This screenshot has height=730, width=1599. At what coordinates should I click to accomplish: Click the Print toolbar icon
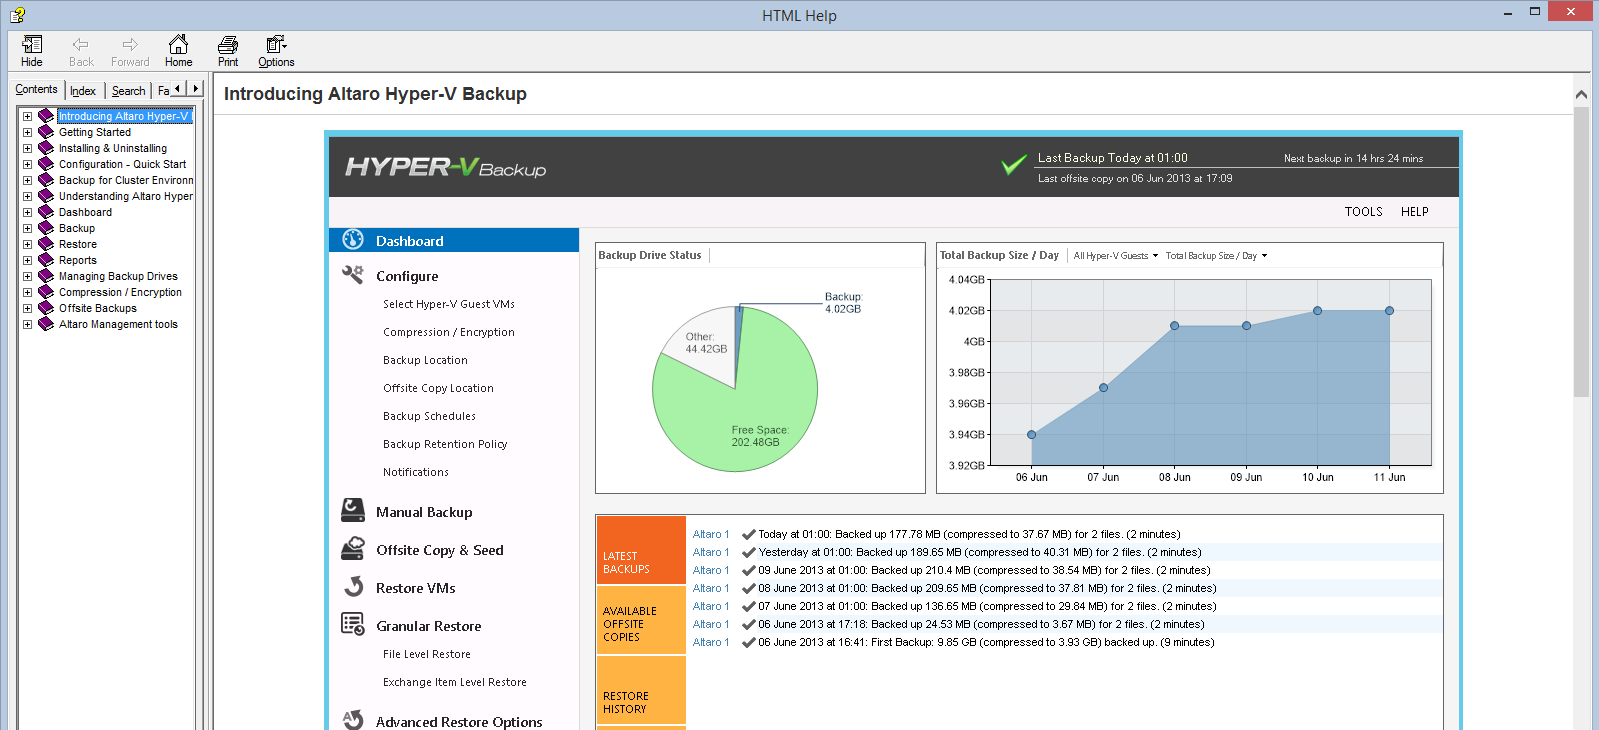(x=228, y=51)
